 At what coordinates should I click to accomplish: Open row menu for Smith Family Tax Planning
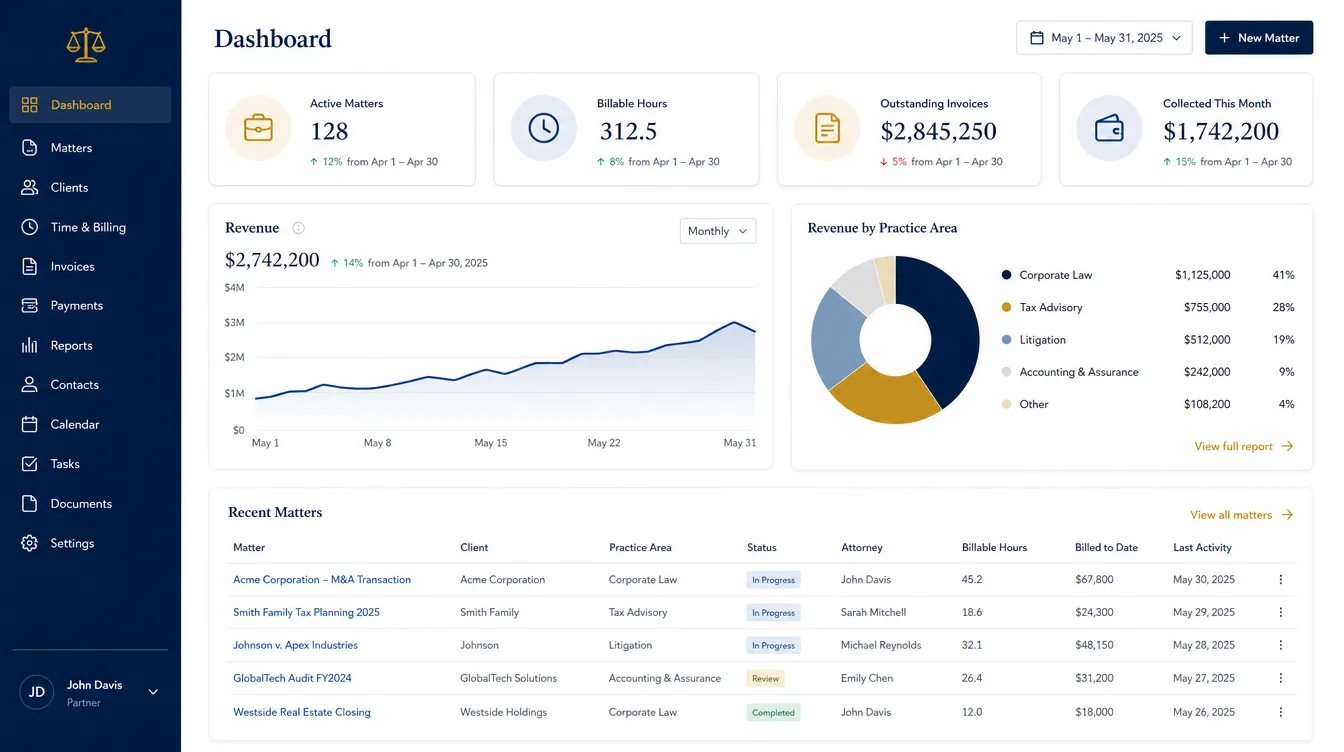coord(1280,612)
